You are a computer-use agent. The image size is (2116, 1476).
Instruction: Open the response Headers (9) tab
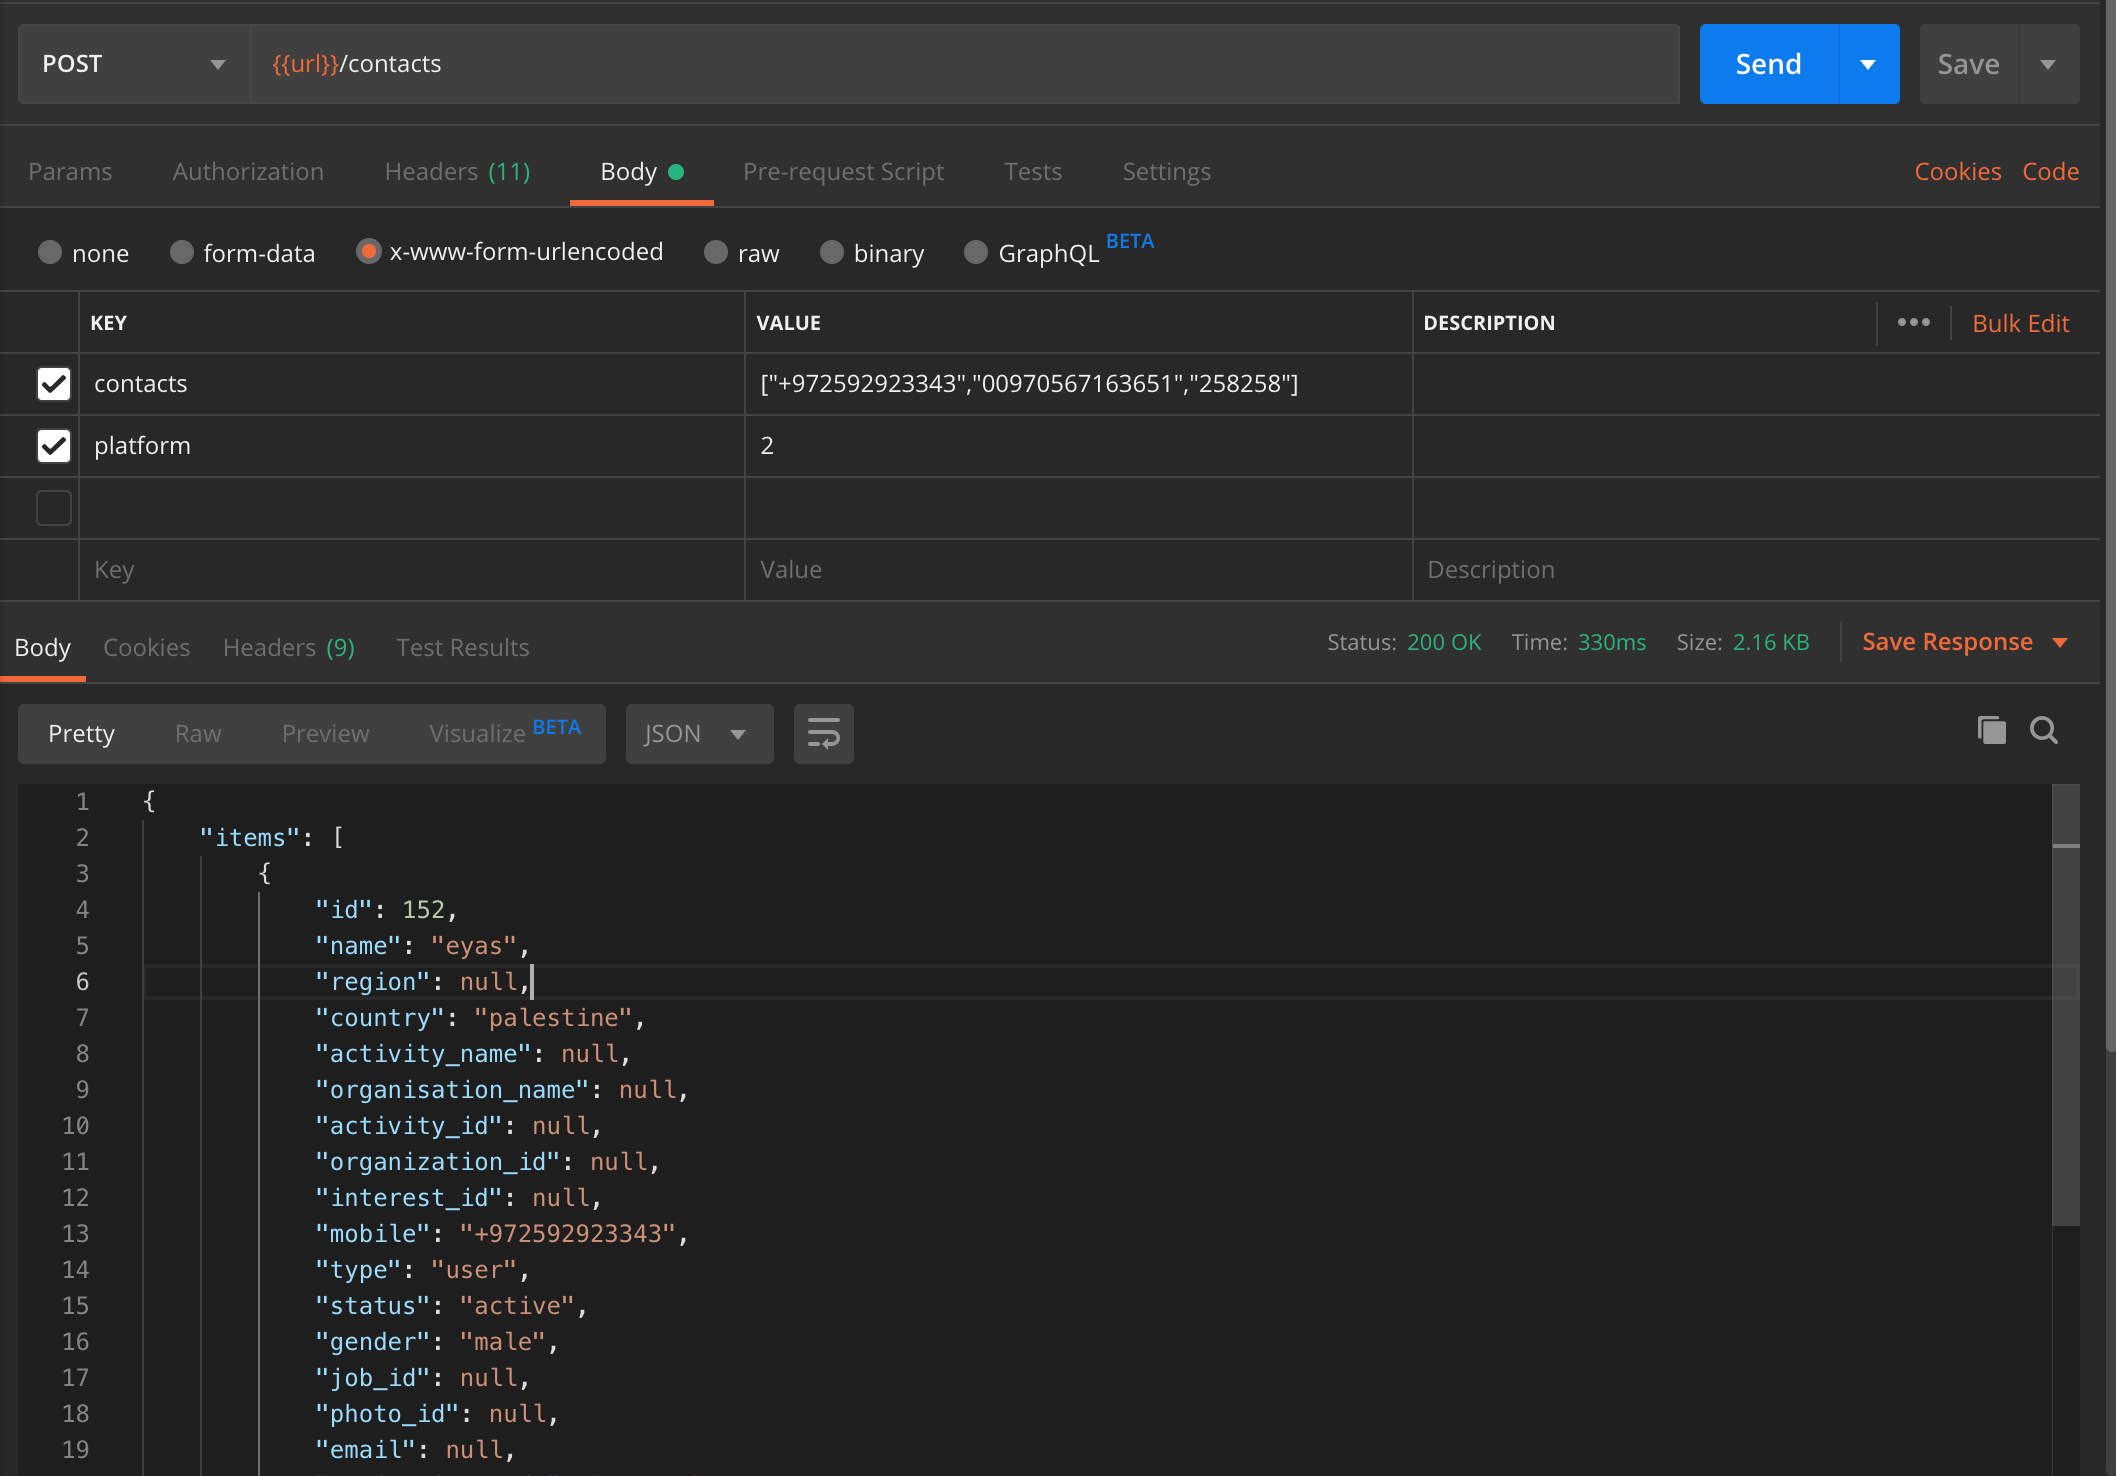click(289, 648)
